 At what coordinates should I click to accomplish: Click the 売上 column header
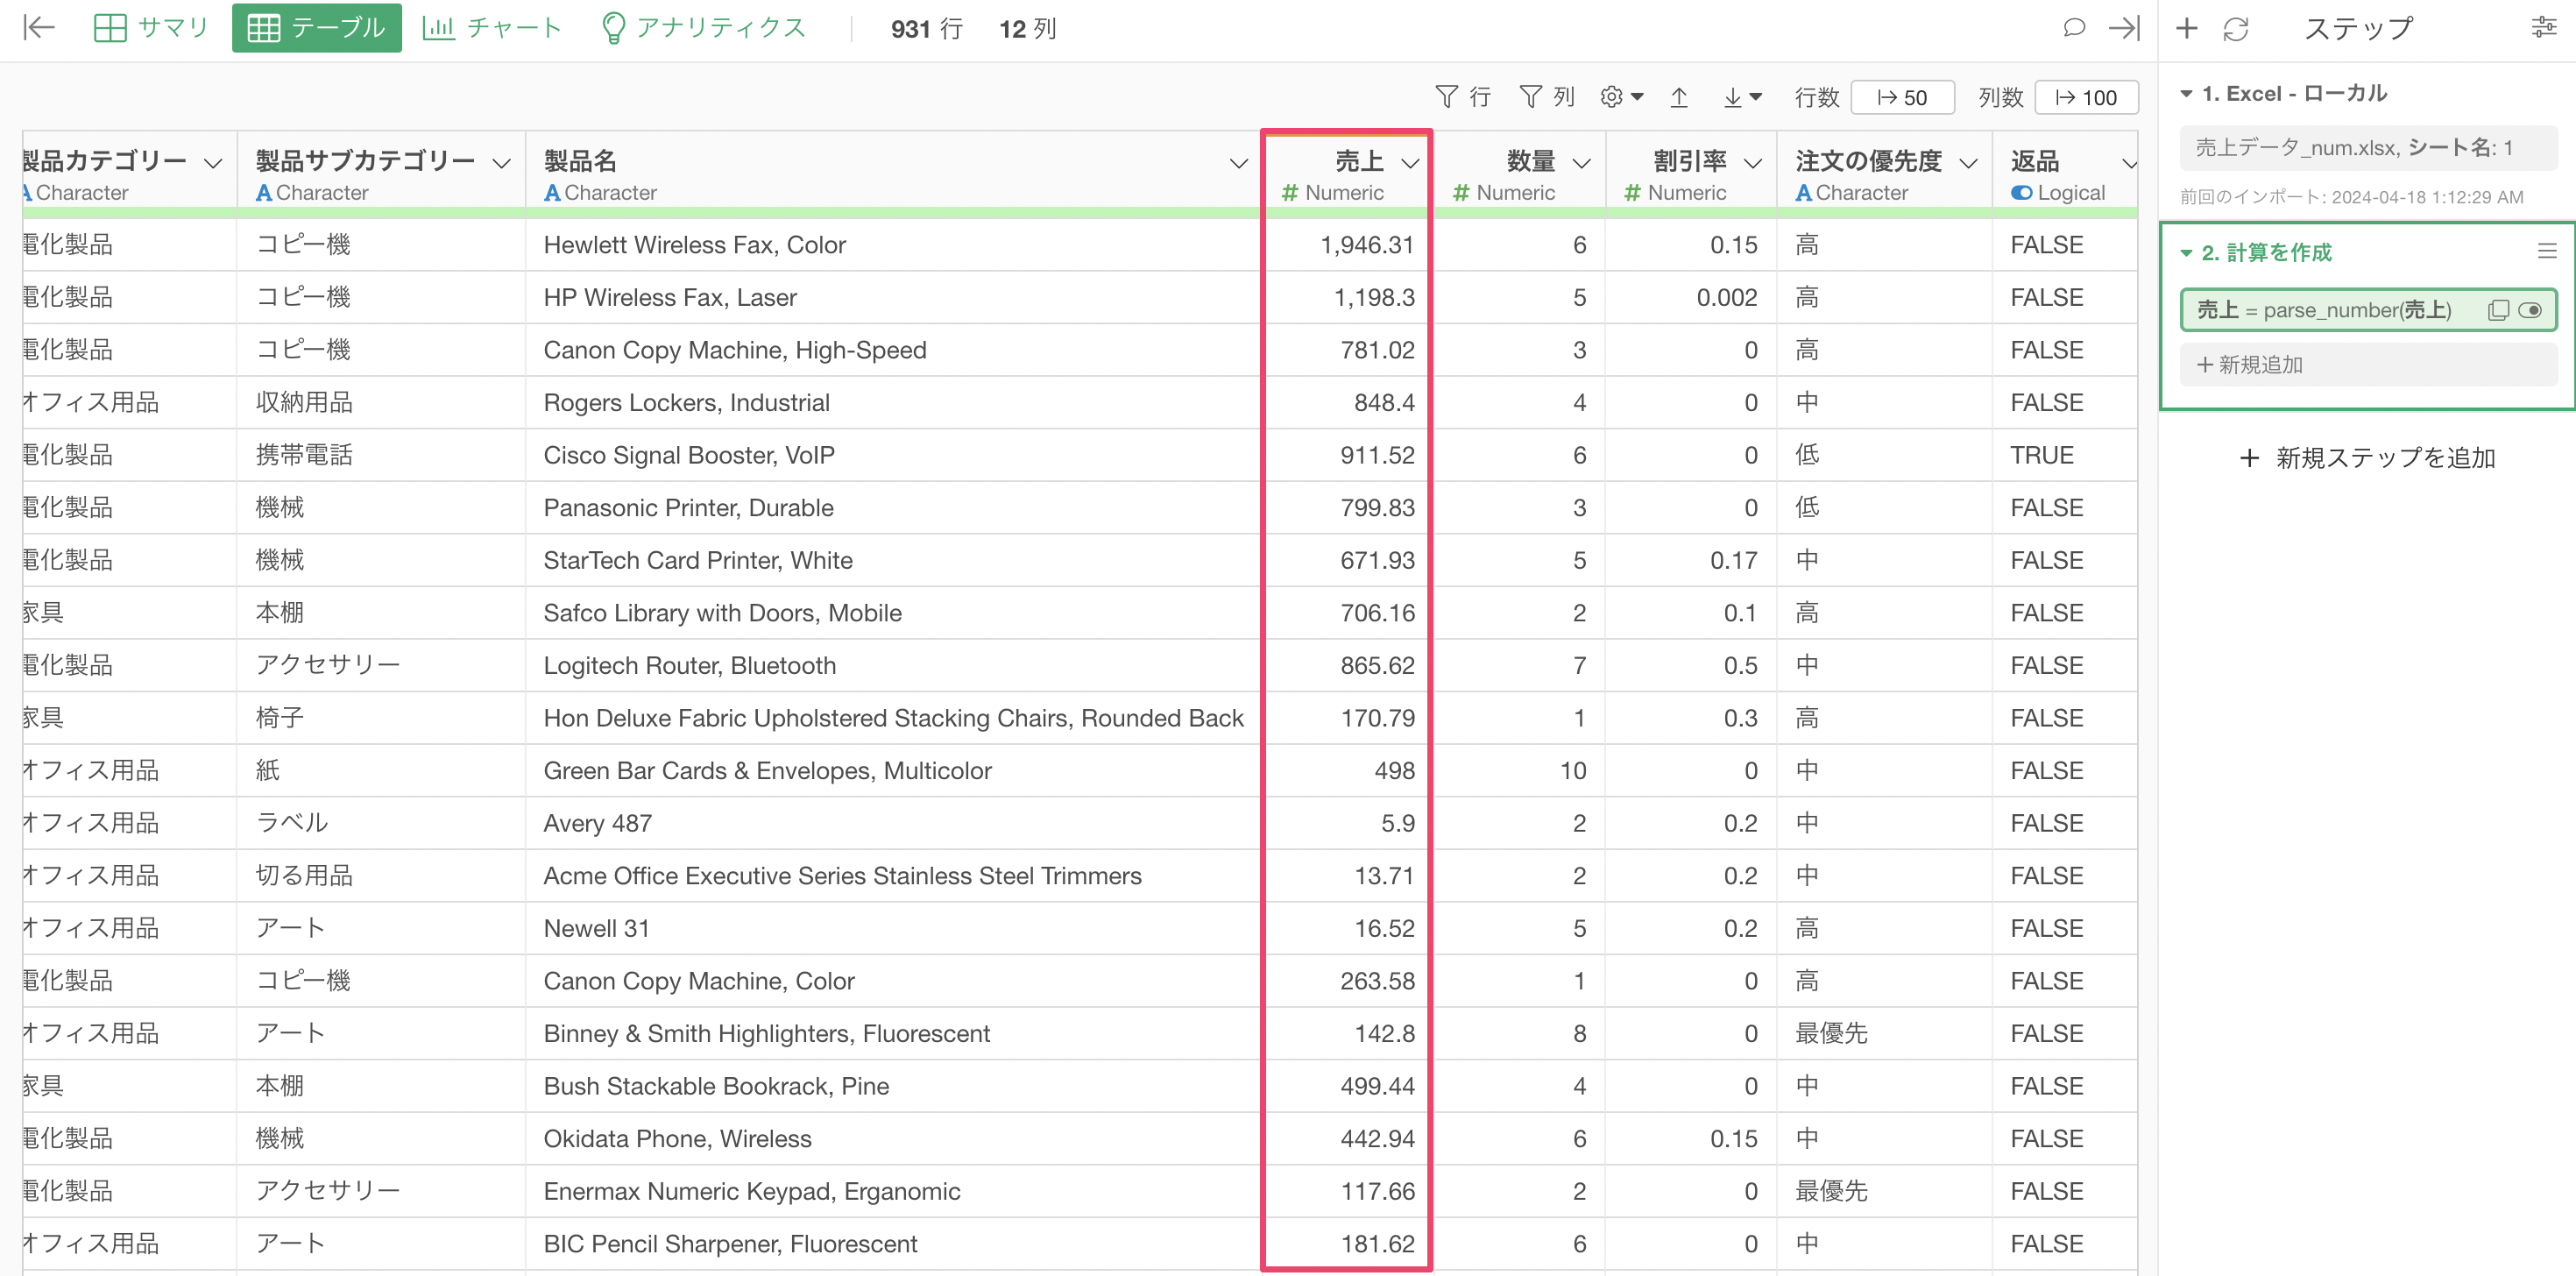click(1358, 160)
